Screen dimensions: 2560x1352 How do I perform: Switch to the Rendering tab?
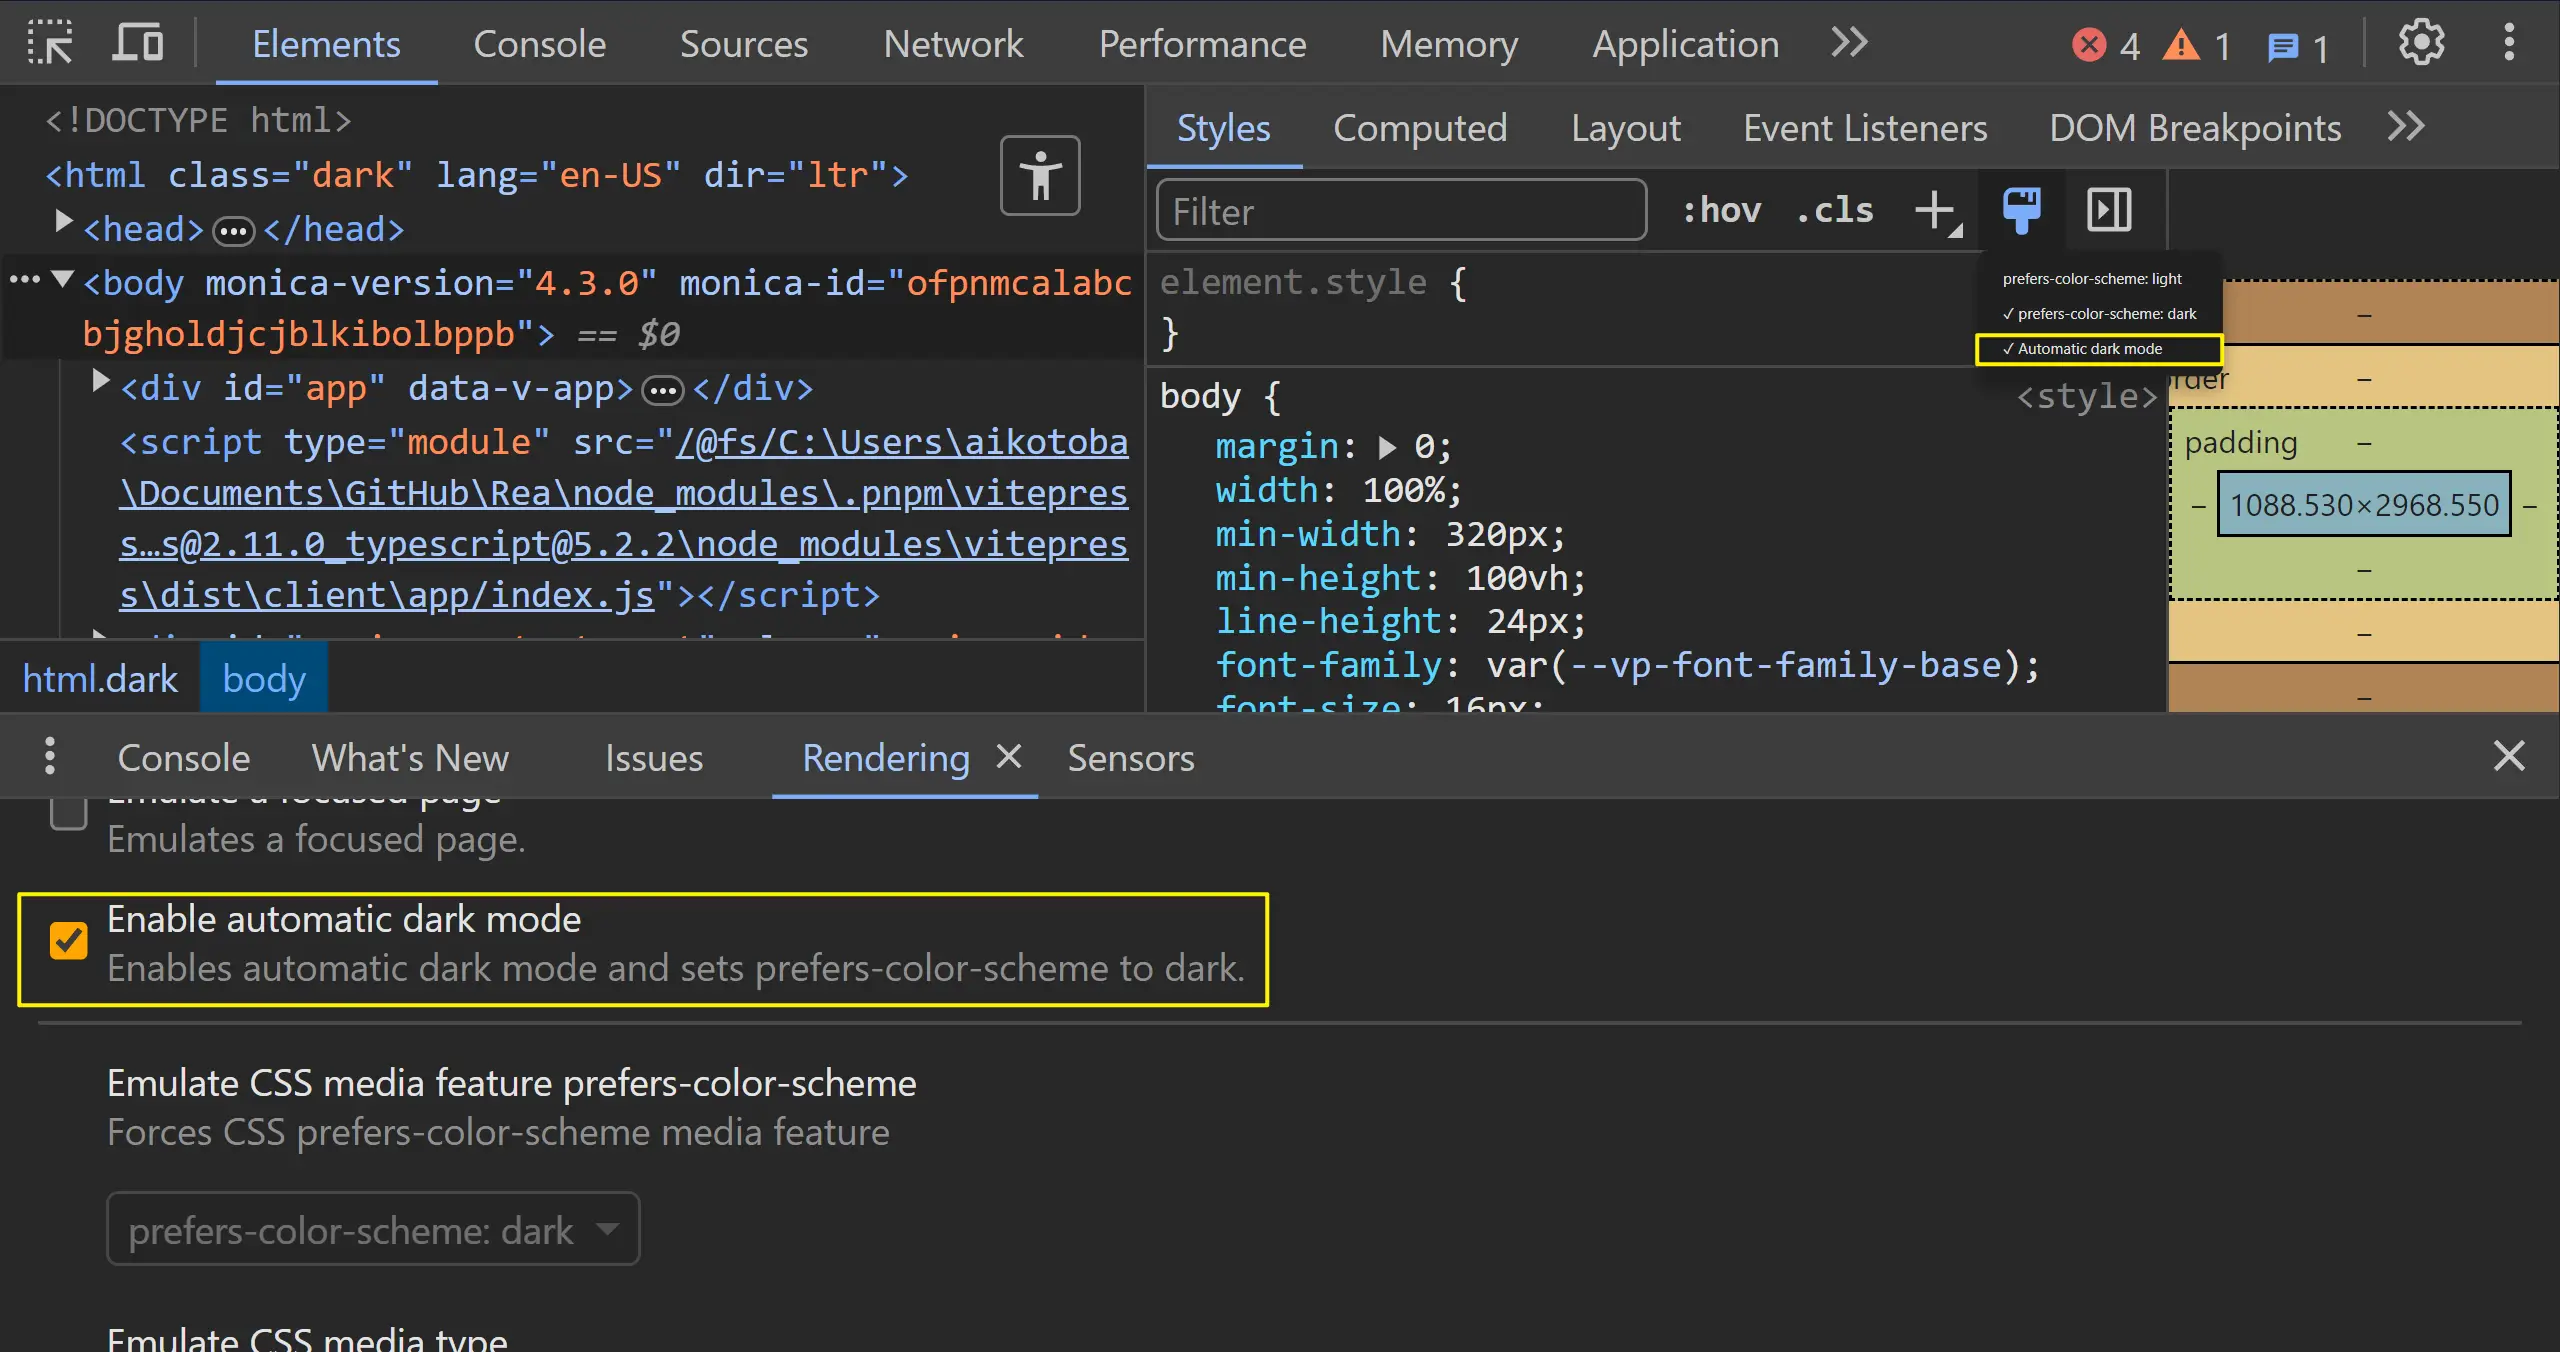pos(887,756)
